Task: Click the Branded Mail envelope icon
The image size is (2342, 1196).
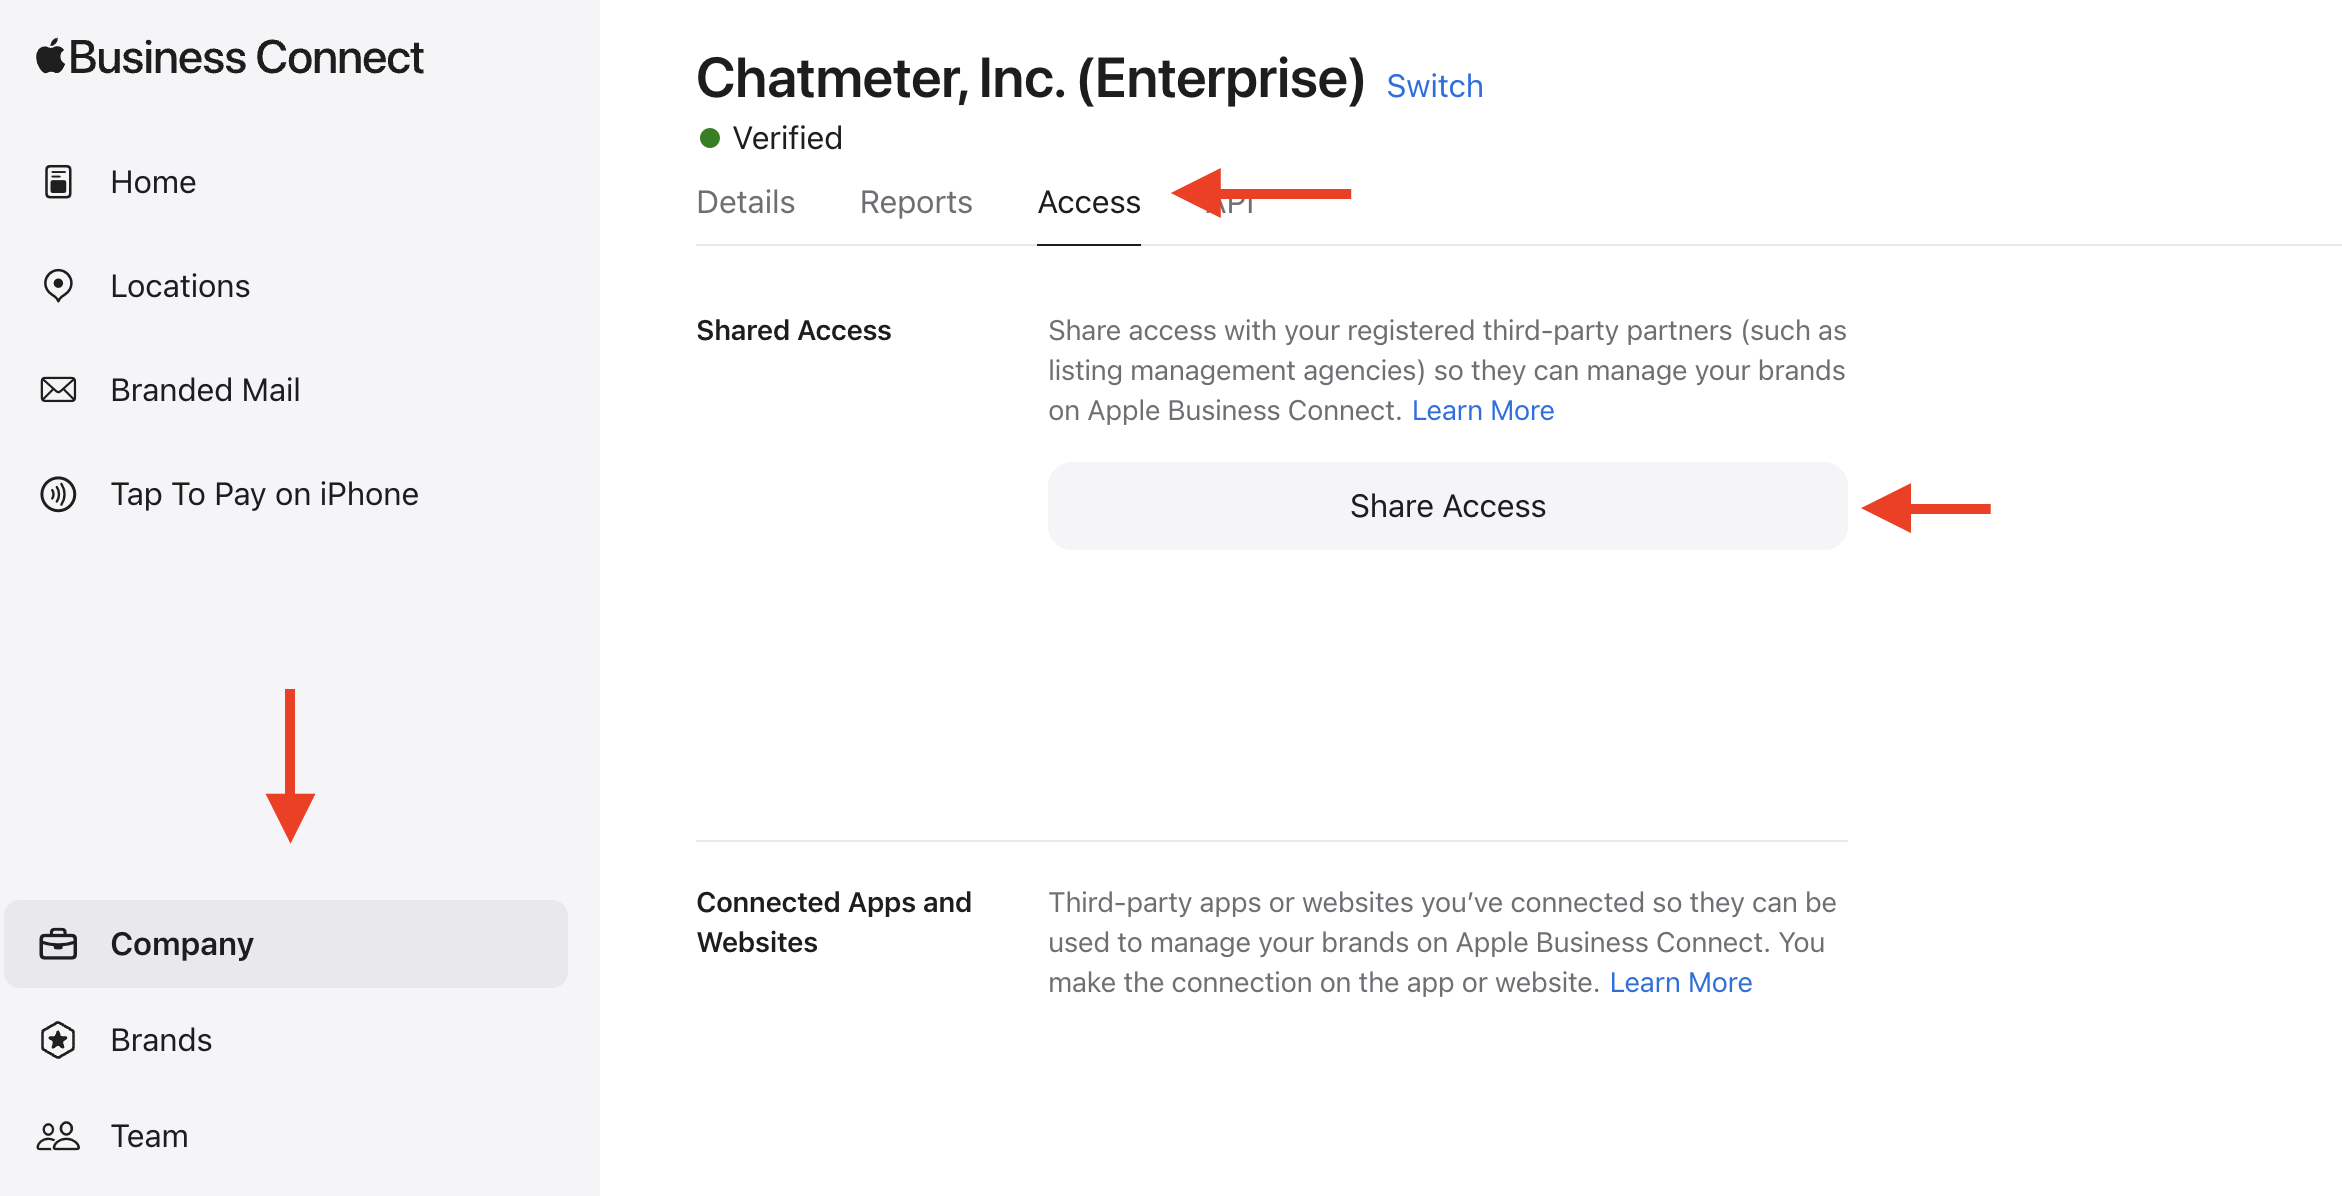Action: (58, 390)
